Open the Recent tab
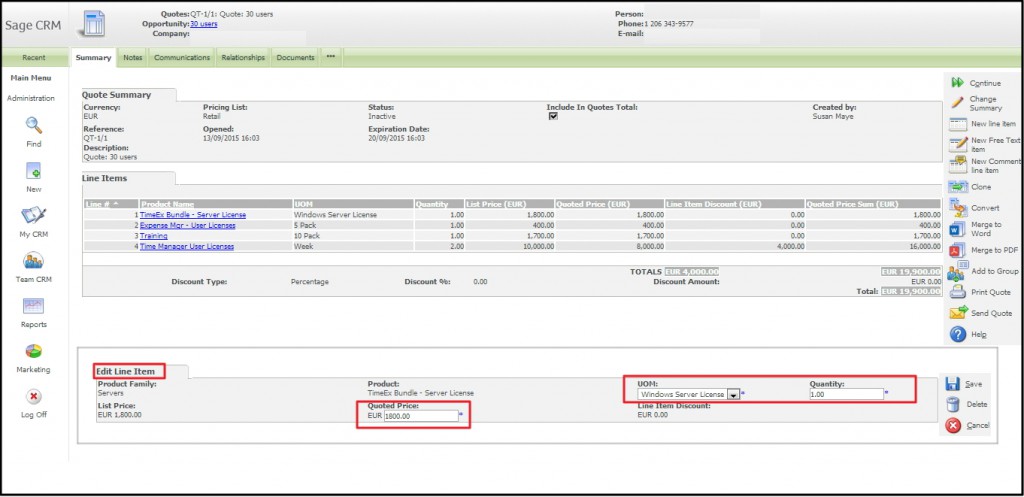Viewport: 1024px width, 497px height. (x=34, y=57)
